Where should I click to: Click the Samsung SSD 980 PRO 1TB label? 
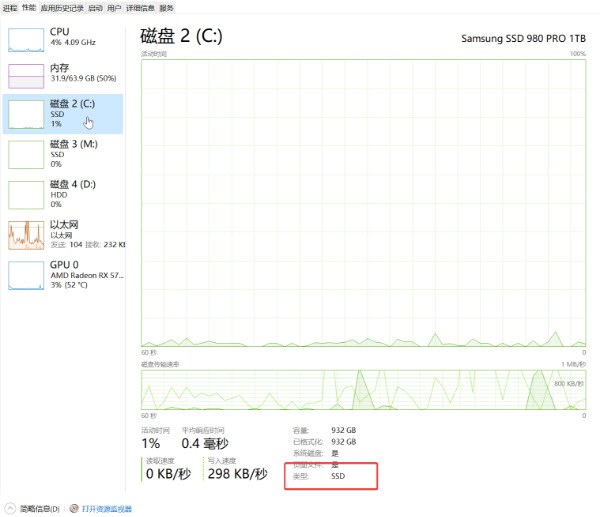click(523, 39)
